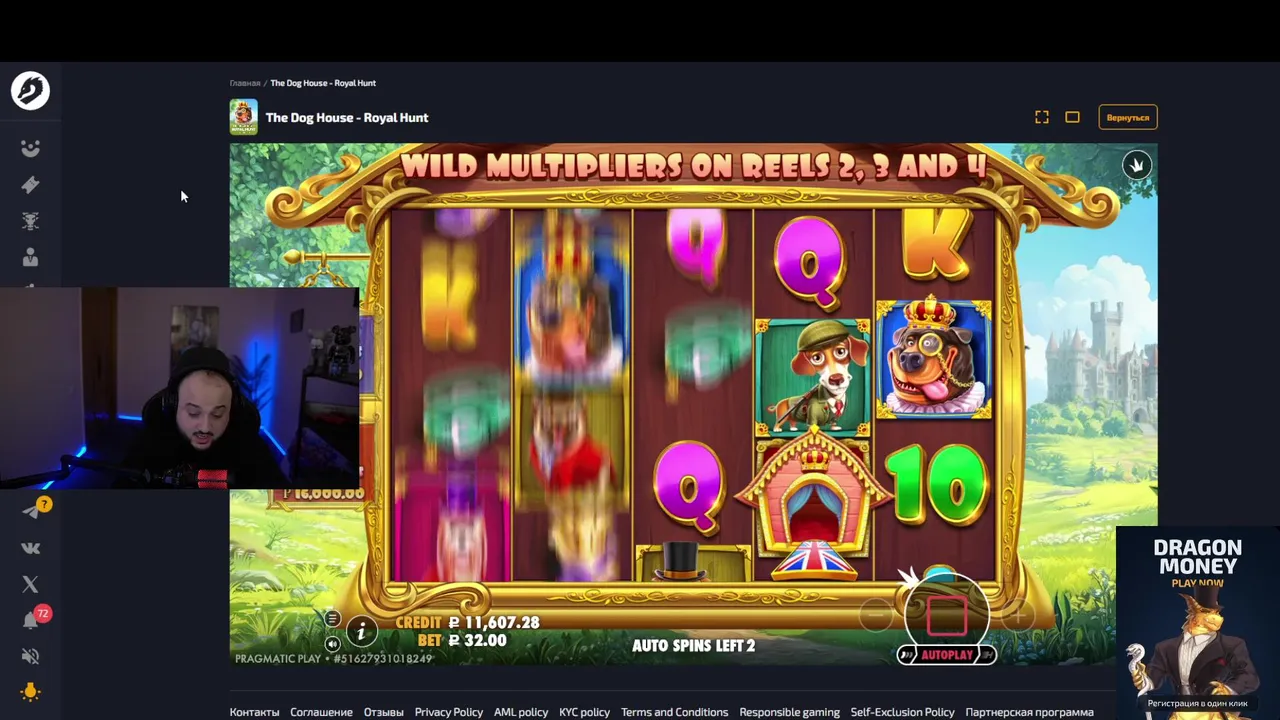The image size is (1280, 720).
Task: Click the smiley face sidebar icon
Action: tap(30, 148)
